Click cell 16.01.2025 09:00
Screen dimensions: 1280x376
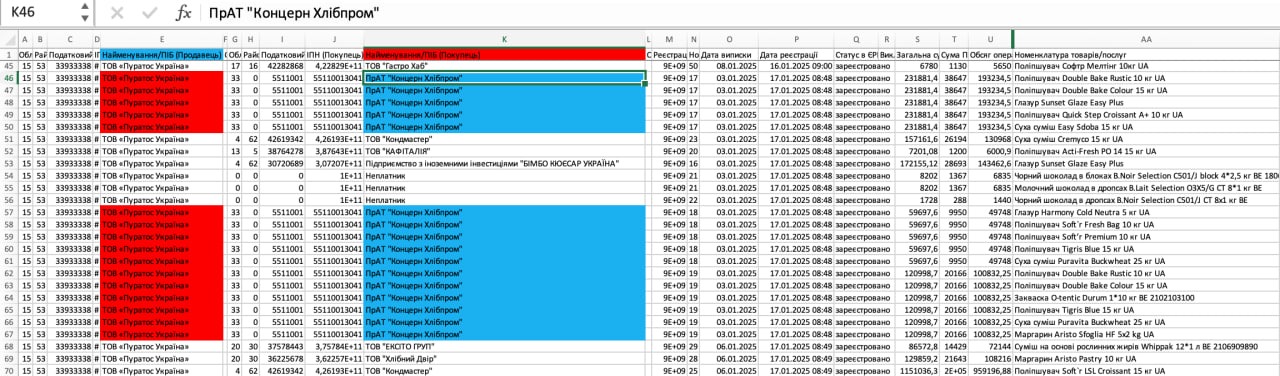796,66
